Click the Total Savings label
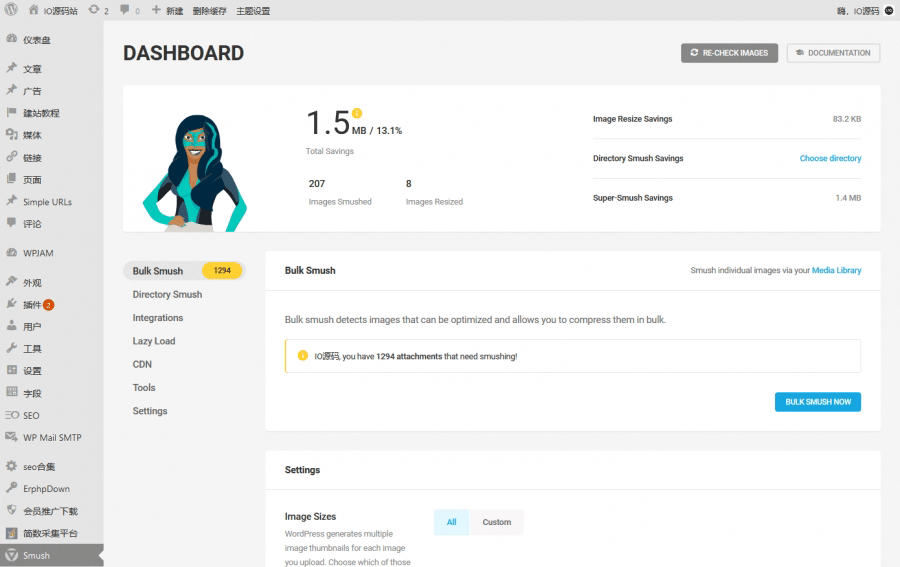The width and height of the screenshot is (900, 567). coord(329,151)
